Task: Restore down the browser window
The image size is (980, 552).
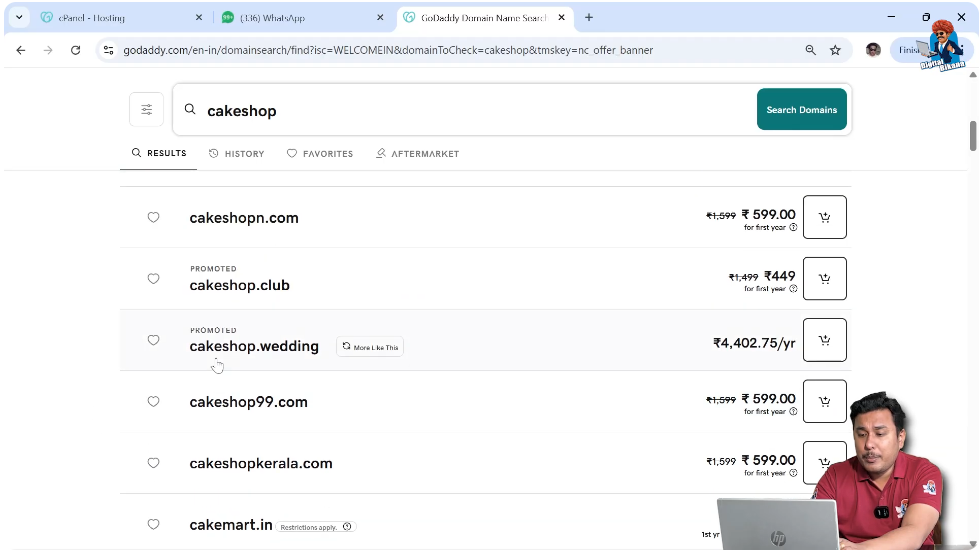Action: point(926,17)
